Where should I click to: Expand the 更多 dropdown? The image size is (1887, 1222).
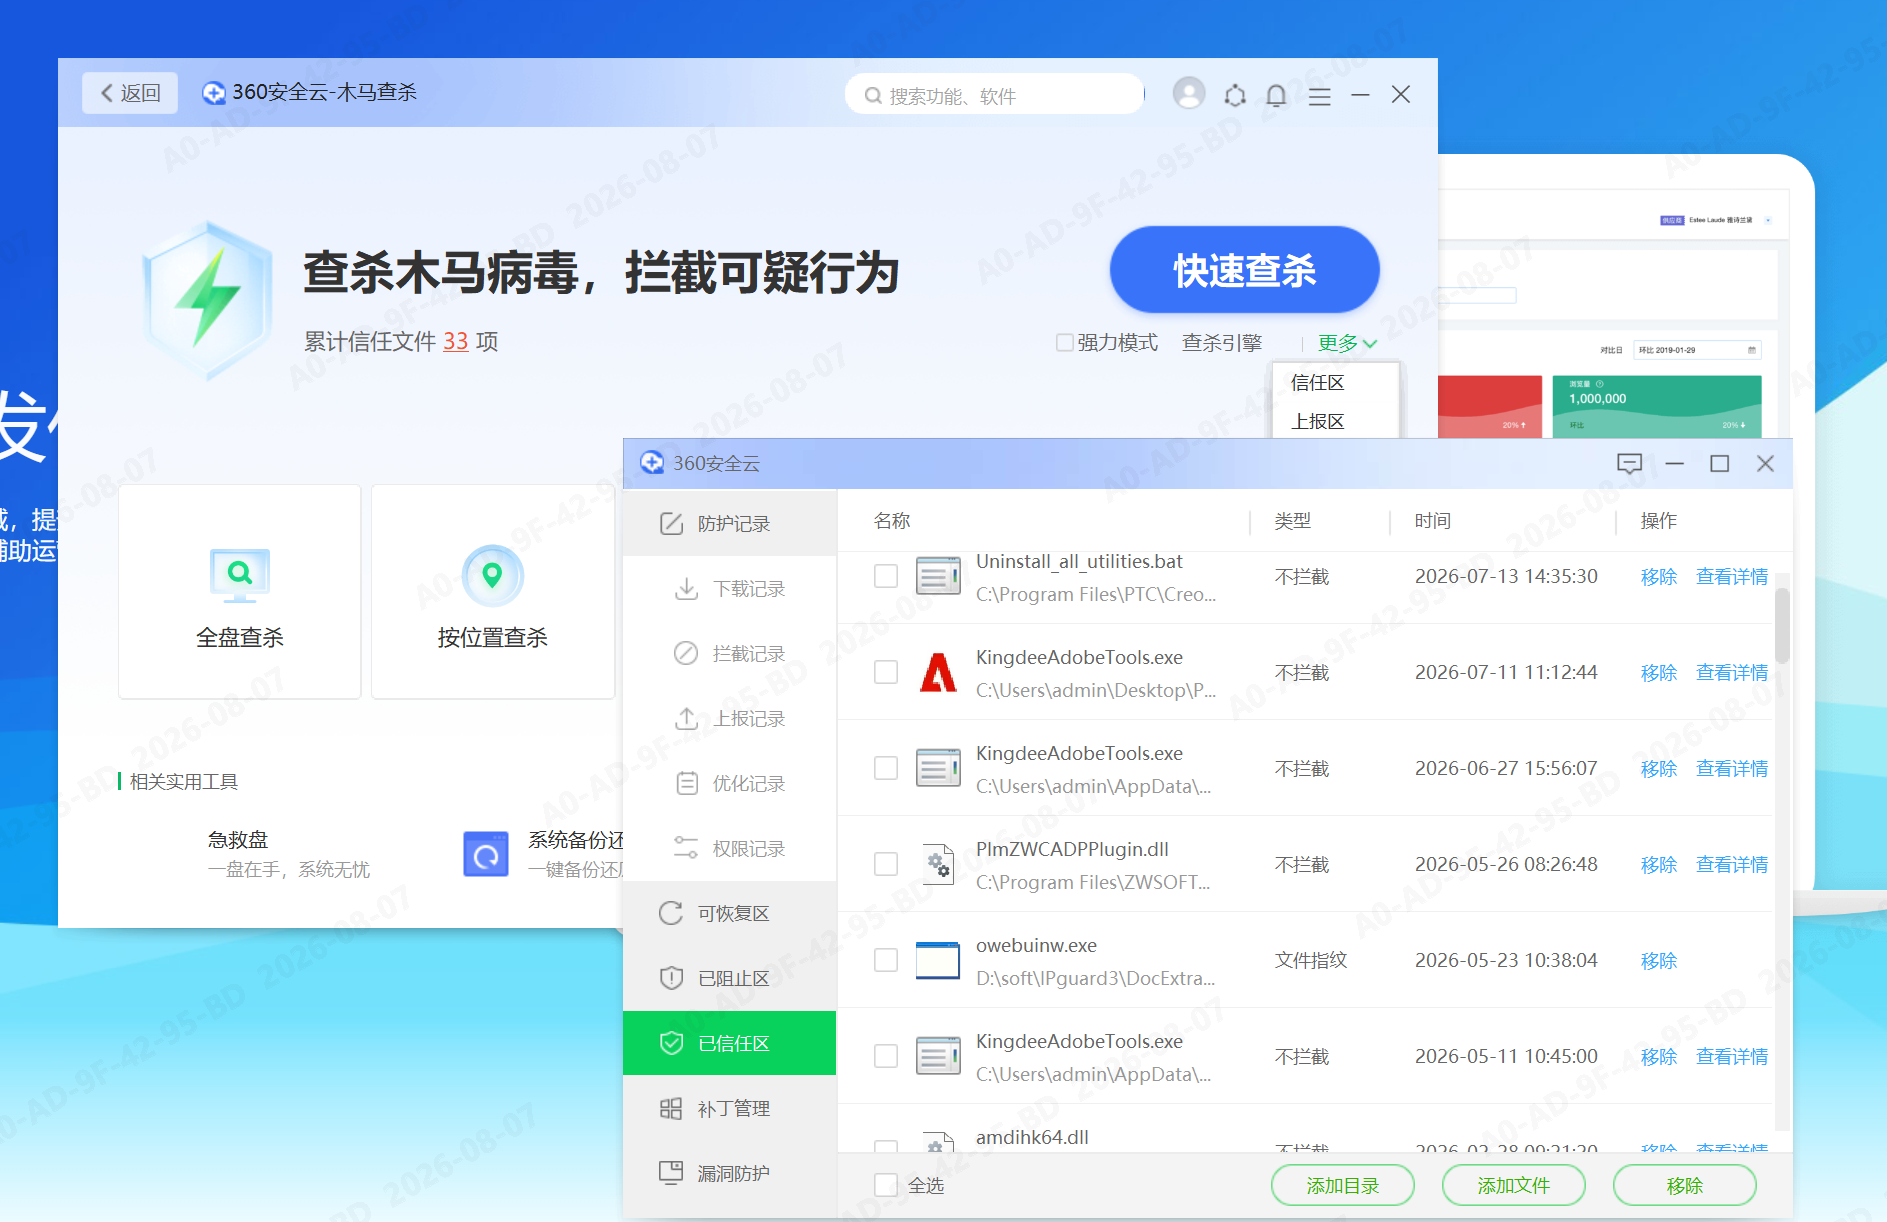[x=1347, y=343]
